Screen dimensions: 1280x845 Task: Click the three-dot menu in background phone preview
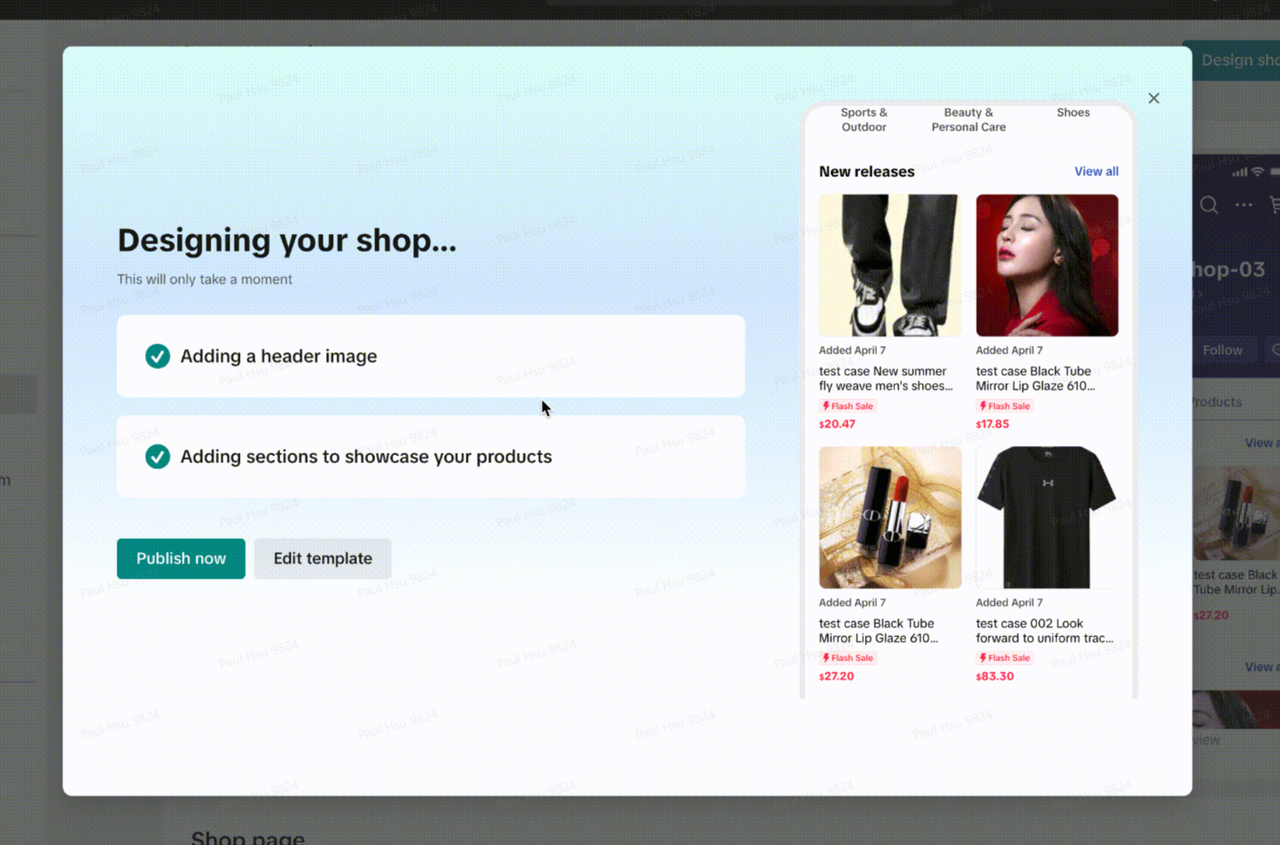tap(1243, 205)
